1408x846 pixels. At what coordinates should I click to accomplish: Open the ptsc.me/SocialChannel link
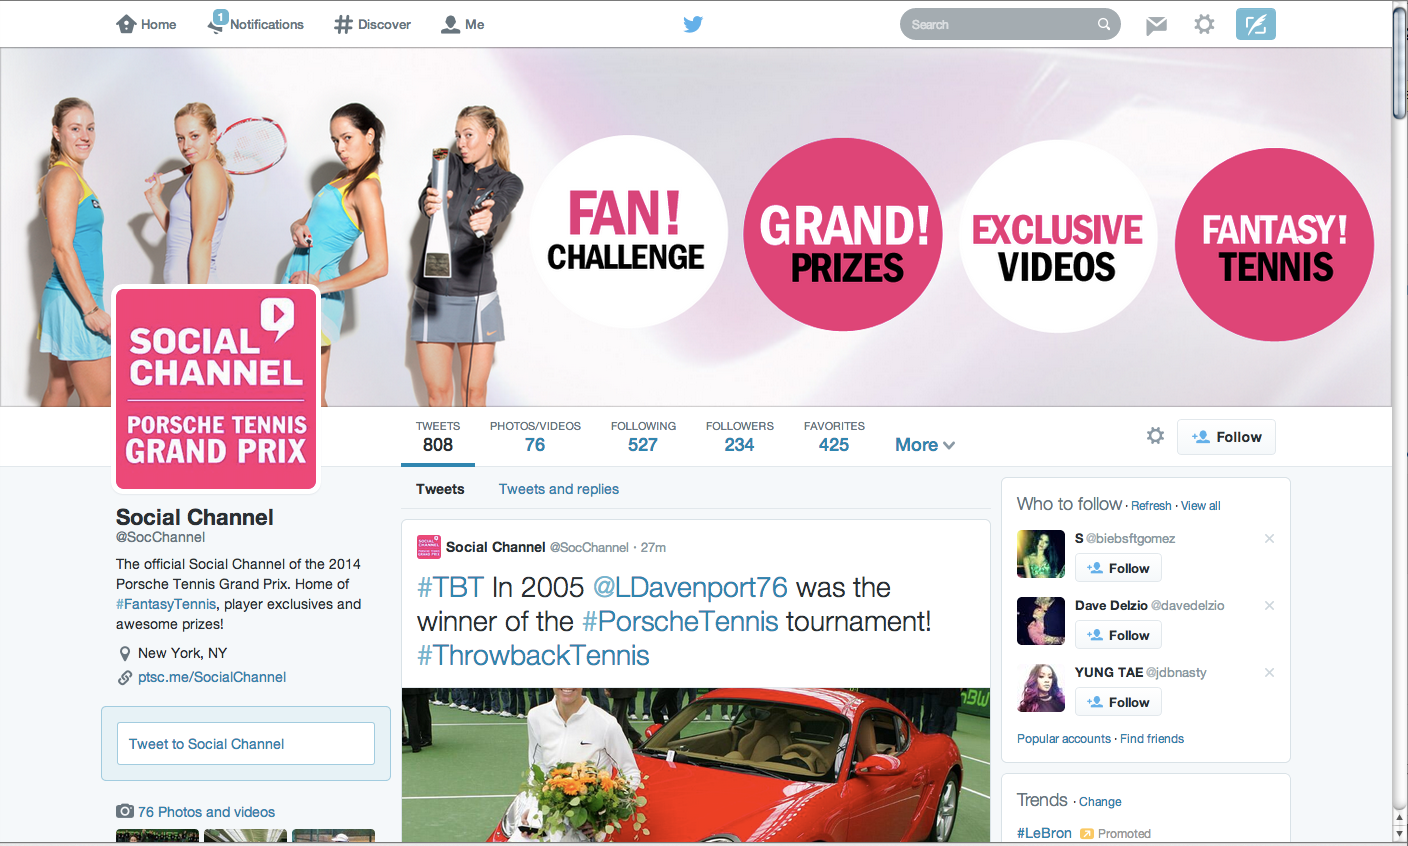click(x=212, y=677)
